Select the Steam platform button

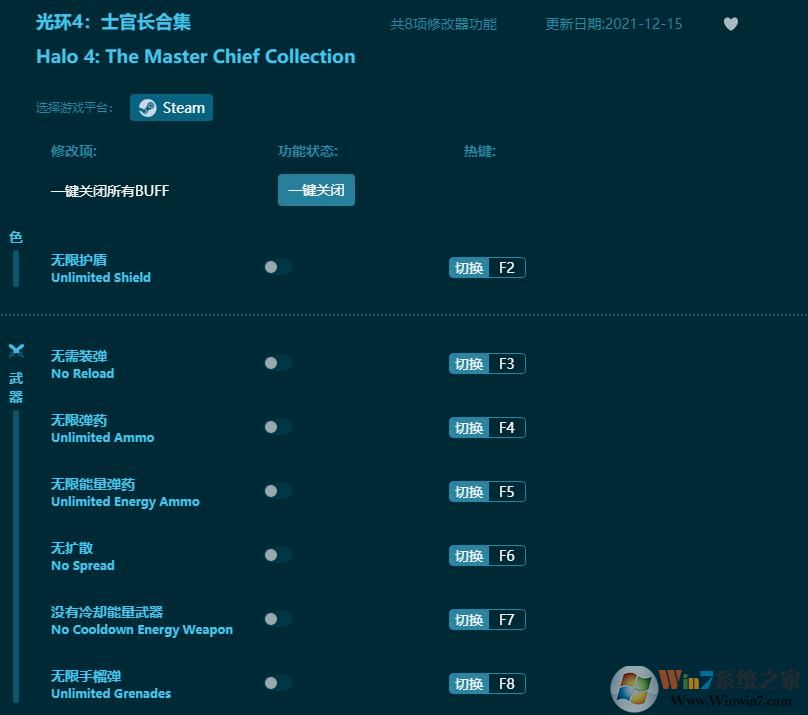(x=171, y=108)
